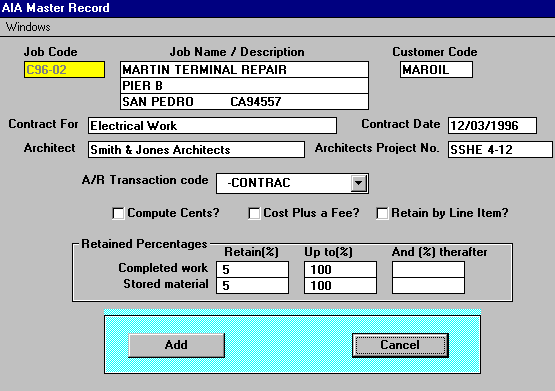The image size is (555, 391).
Task: Click the Retained Percentages group title
Action: coord(144,244)
